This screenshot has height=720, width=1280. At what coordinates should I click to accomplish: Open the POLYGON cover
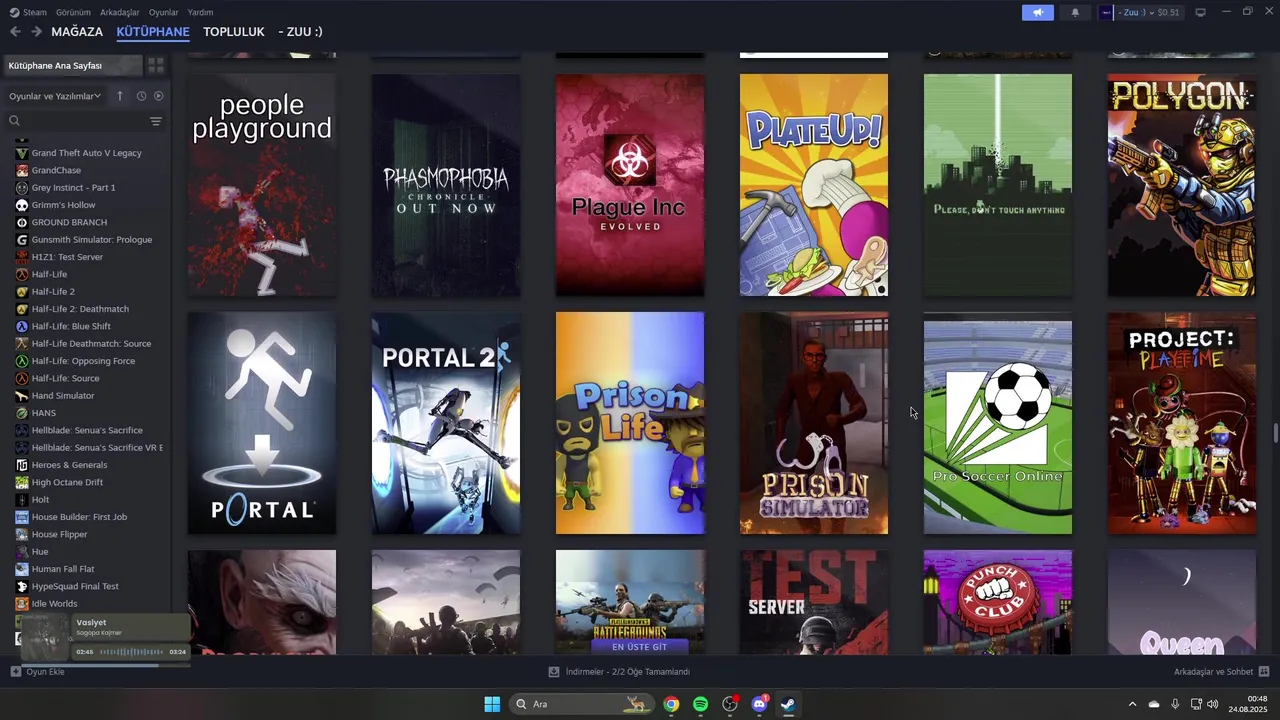coord(1182,185)
